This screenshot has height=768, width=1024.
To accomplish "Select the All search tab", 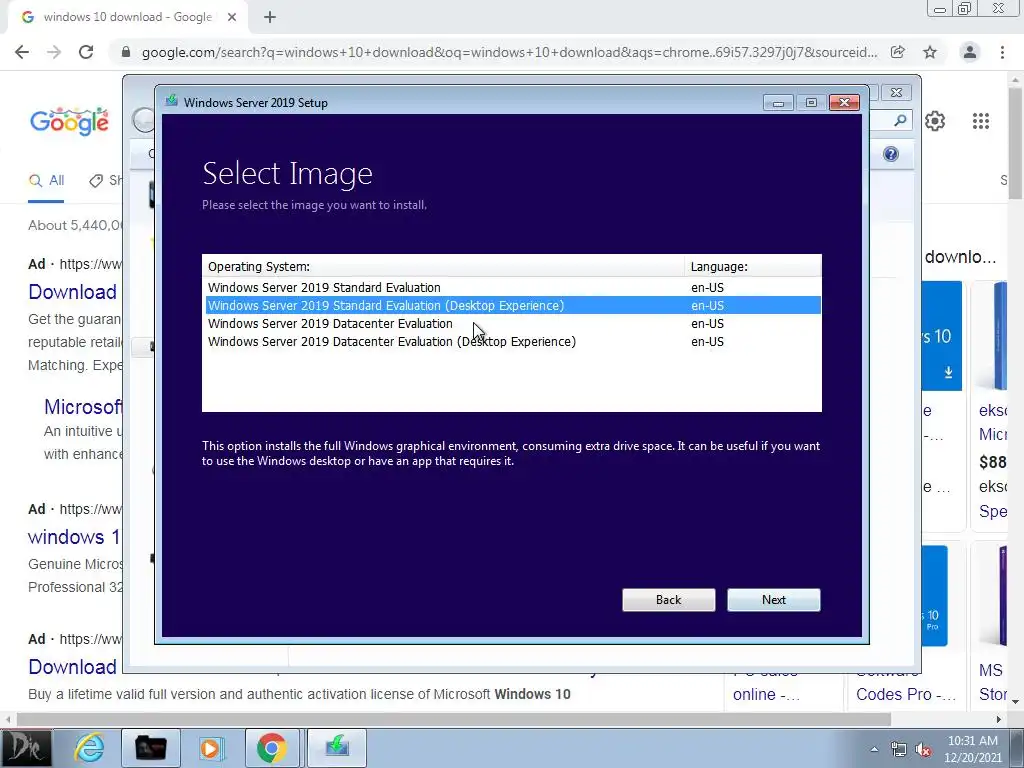I will [46, 181].
